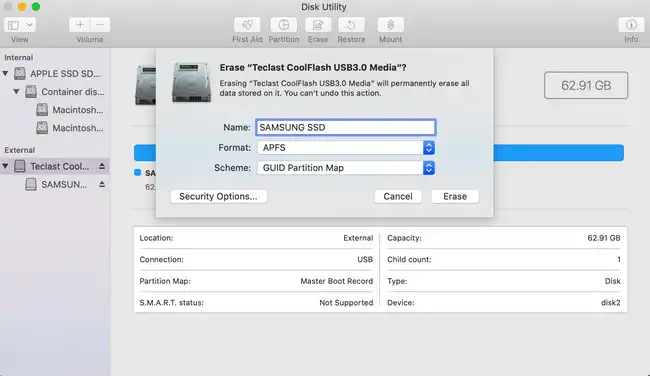Click the Name field containing SAMSUNG SSD
This screenshot has width=650, height=376.
[x=346, y=127]
